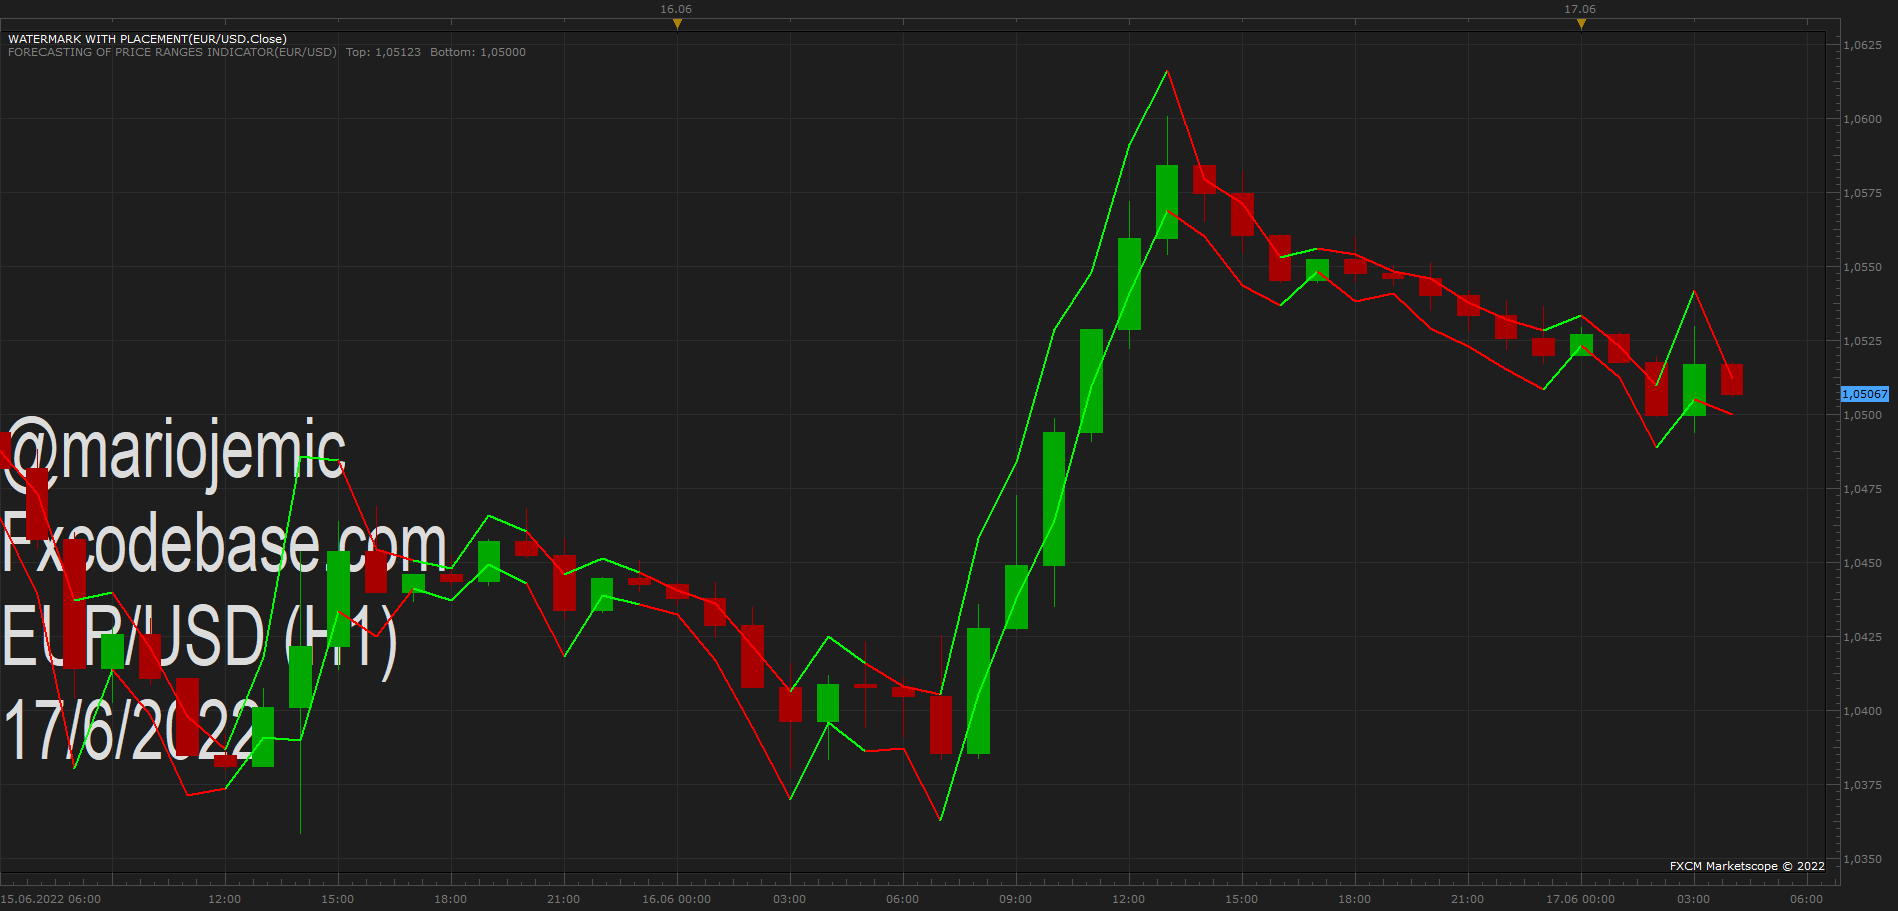The image size is (1898, 911).
Task: Click the 1,0450 price axis label
Action: coord(1862,563)
